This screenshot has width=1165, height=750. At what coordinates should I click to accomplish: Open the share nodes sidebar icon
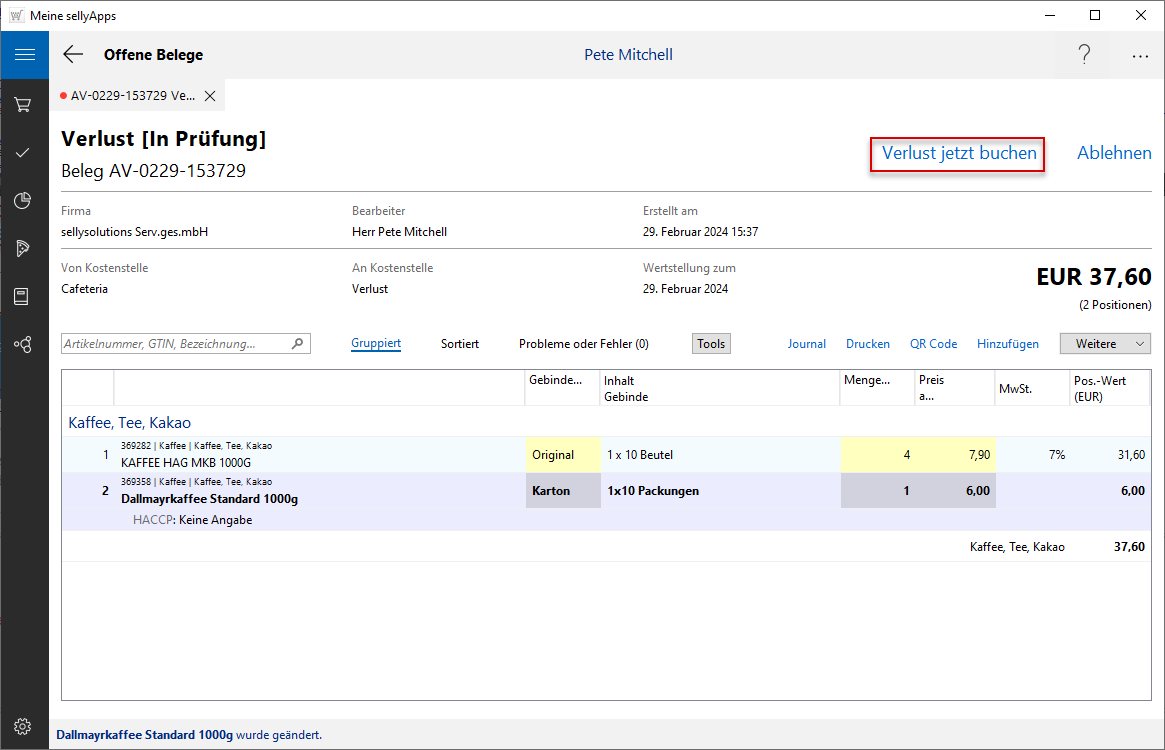(x=23, y=344)
